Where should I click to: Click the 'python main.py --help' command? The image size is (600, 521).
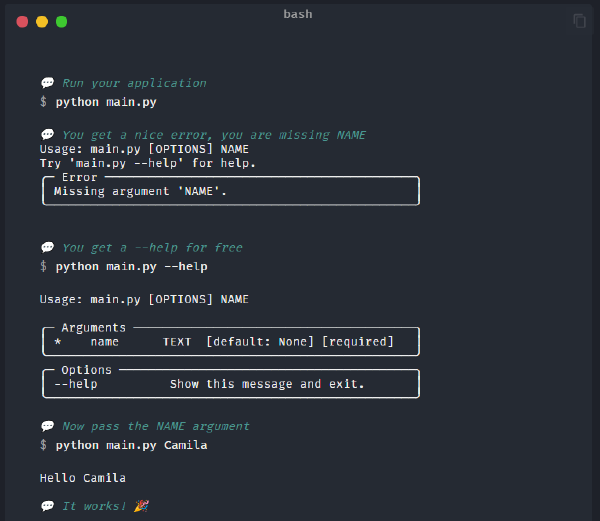(131, 267)
